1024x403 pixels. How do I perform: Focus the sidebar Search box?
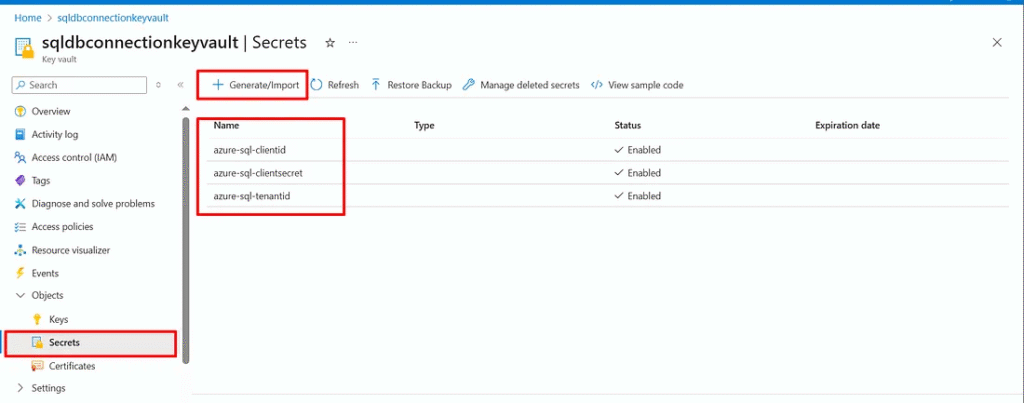pyautogui.click(x=79, y=85)
